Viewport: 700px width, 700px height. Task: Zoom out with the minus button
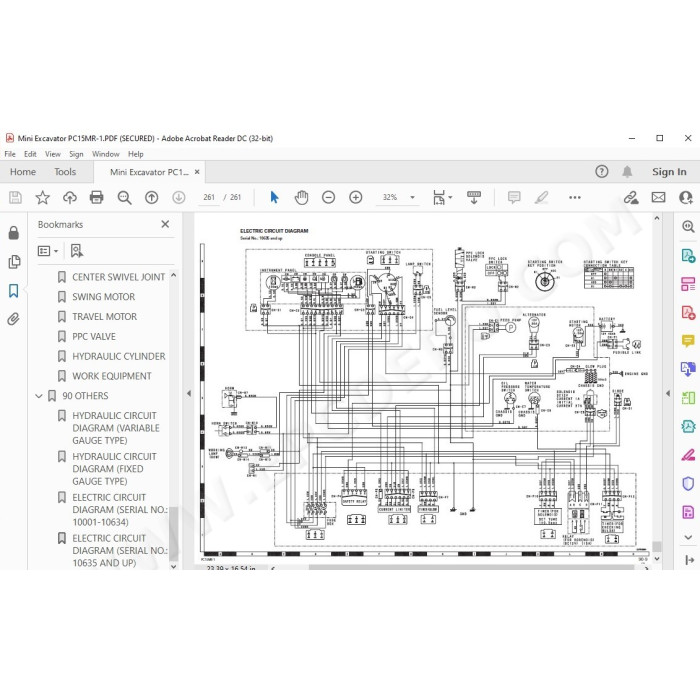329,197
